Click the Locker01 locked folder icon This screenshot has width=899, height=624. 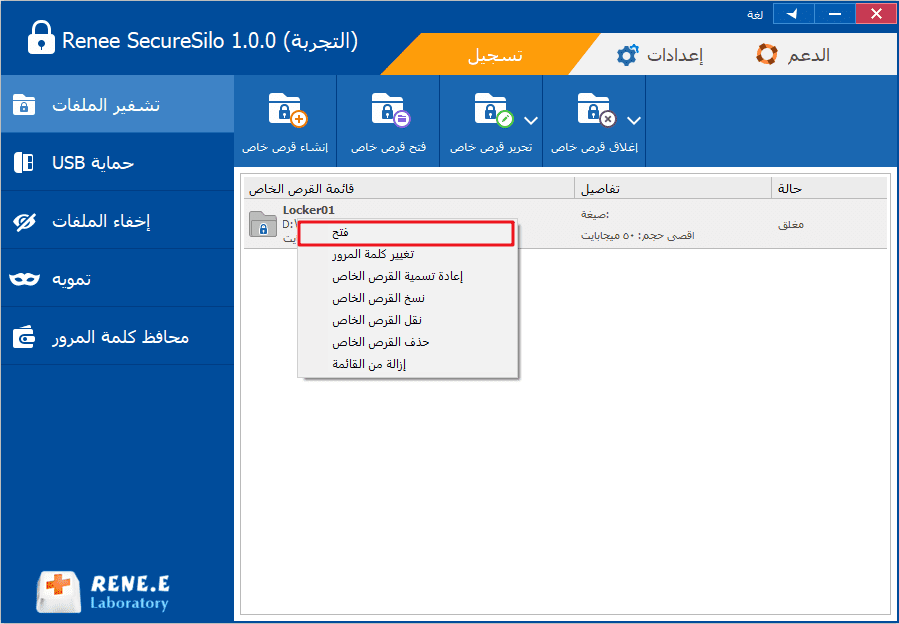(263, 224)
